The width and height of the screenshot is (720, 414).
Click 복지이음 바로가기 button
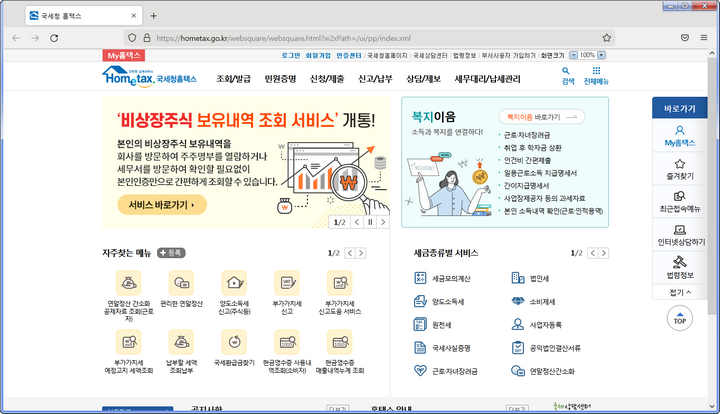(541, 117)
